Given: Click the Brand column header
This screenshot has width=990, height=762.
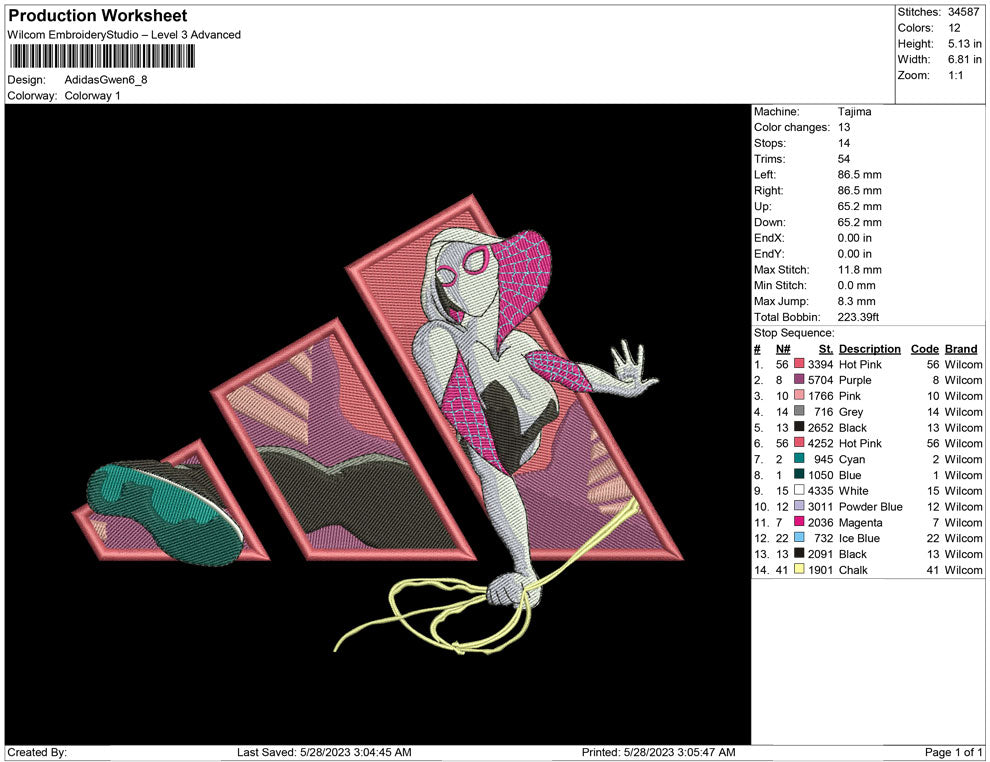Looking at the screenshot, I should coord(961,349).
